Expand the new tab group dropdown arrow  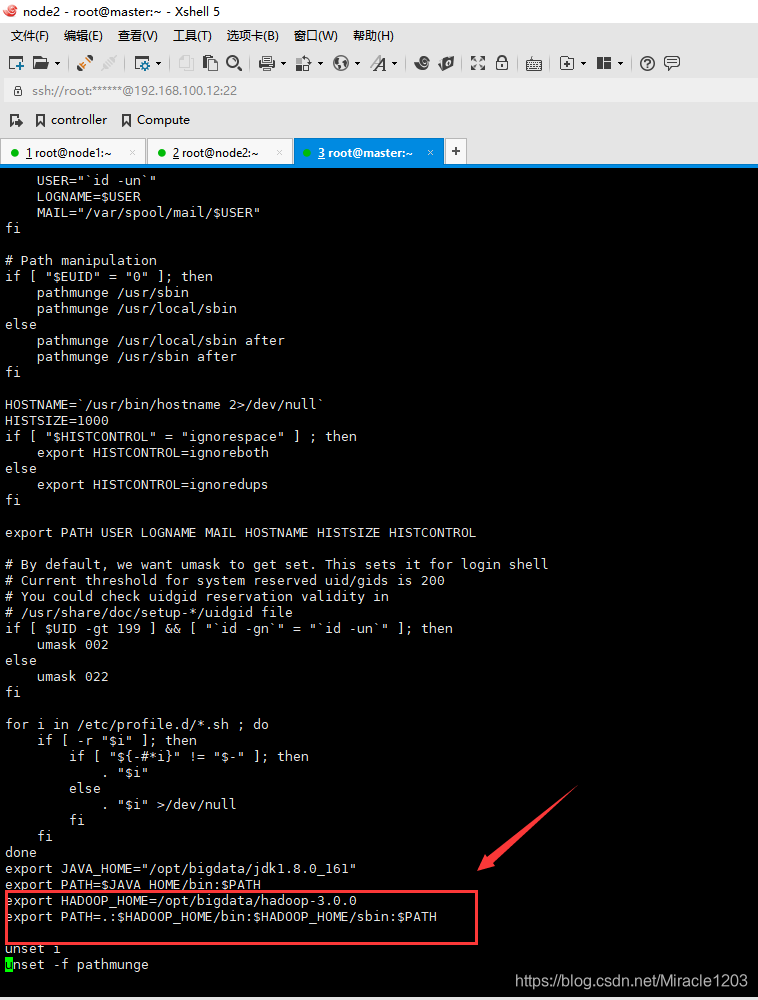(x=583, y=63)
